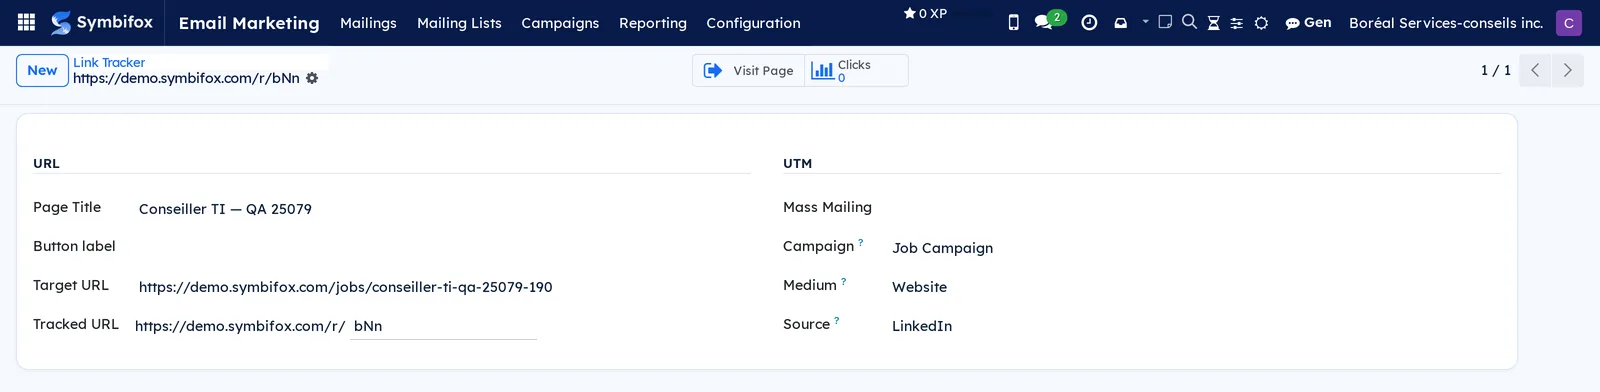Edit the Target URL field
The width and height of the screenshot is (1600, 392).
[443, 287]
